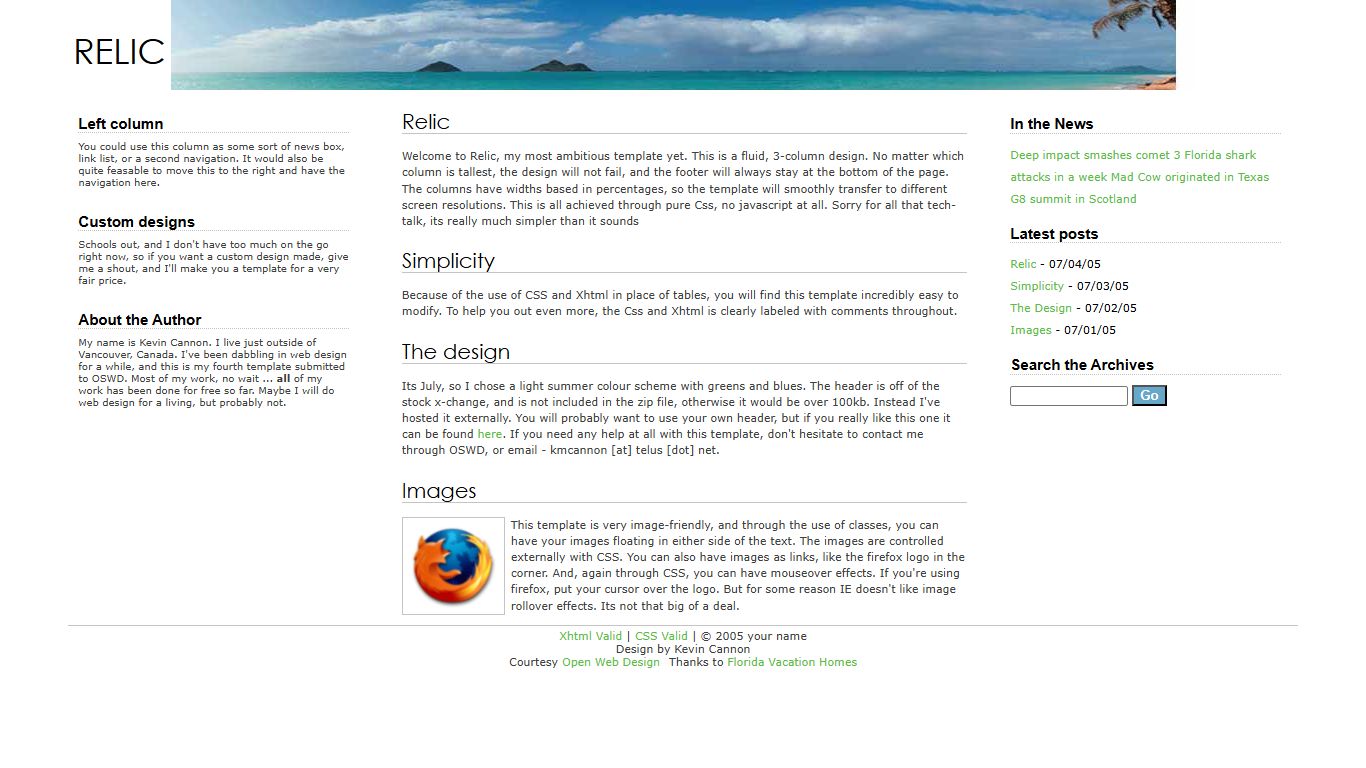Viewport: 1366px width, 768px height.
Task: Open The Design link under Latest posts
Action: point(1040,308)
